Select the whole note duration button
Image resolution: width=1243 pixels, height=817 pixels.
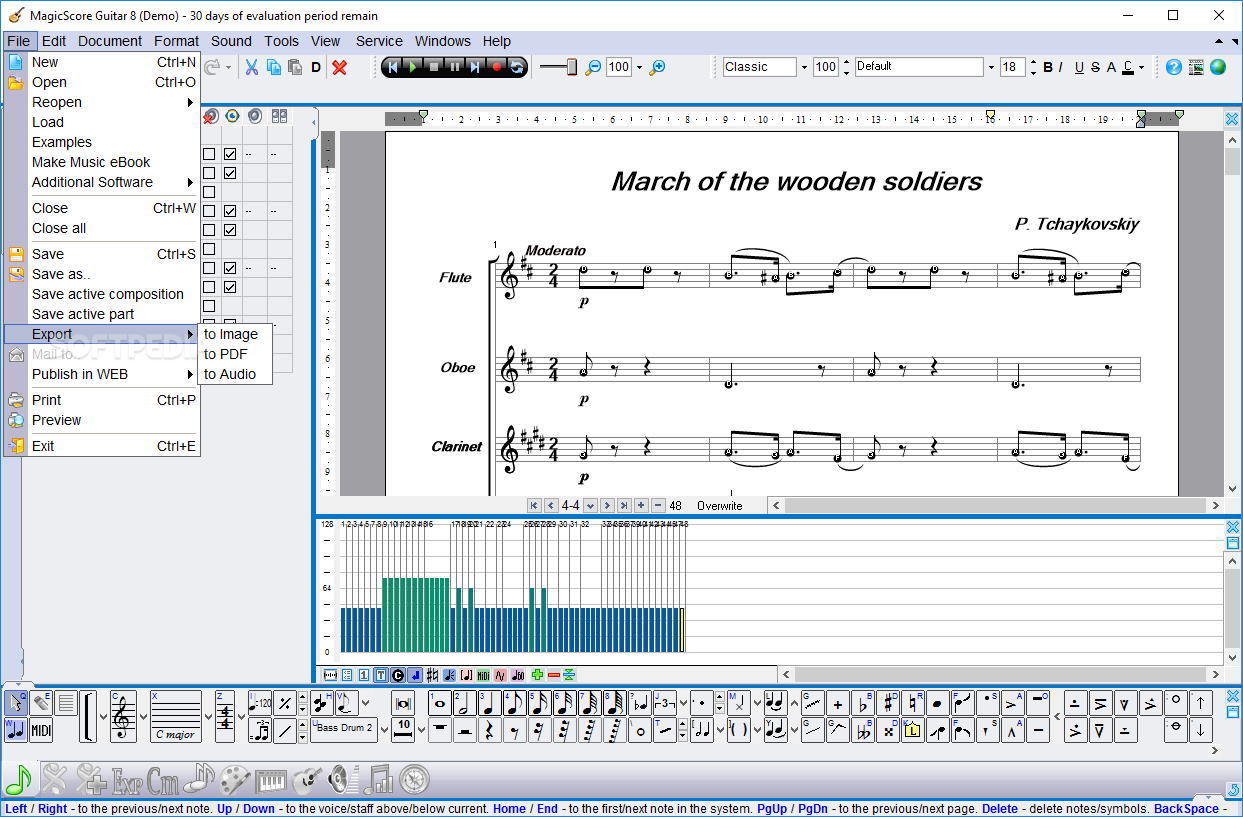click(x=440, y=703)
